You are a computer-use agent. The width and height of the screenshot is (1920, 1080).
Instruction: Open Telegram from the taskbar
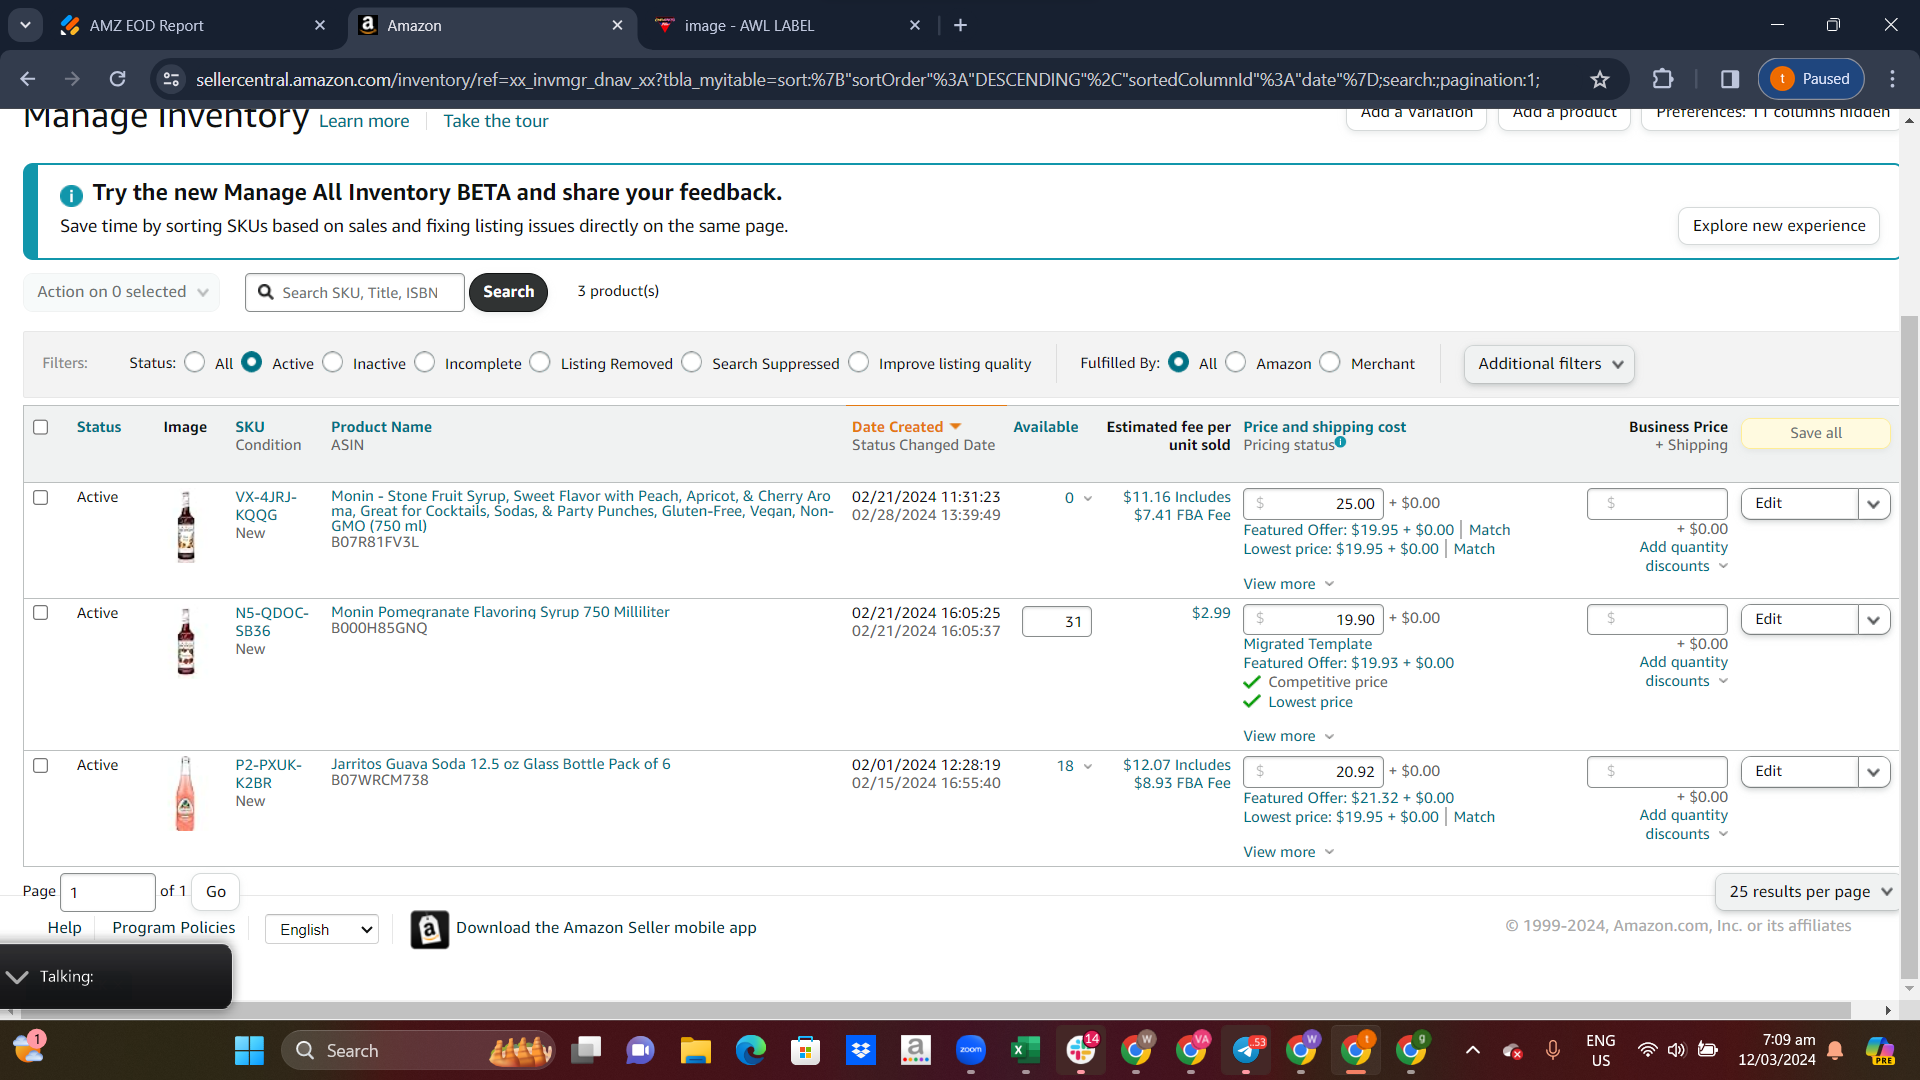tap(1246, 1050)
